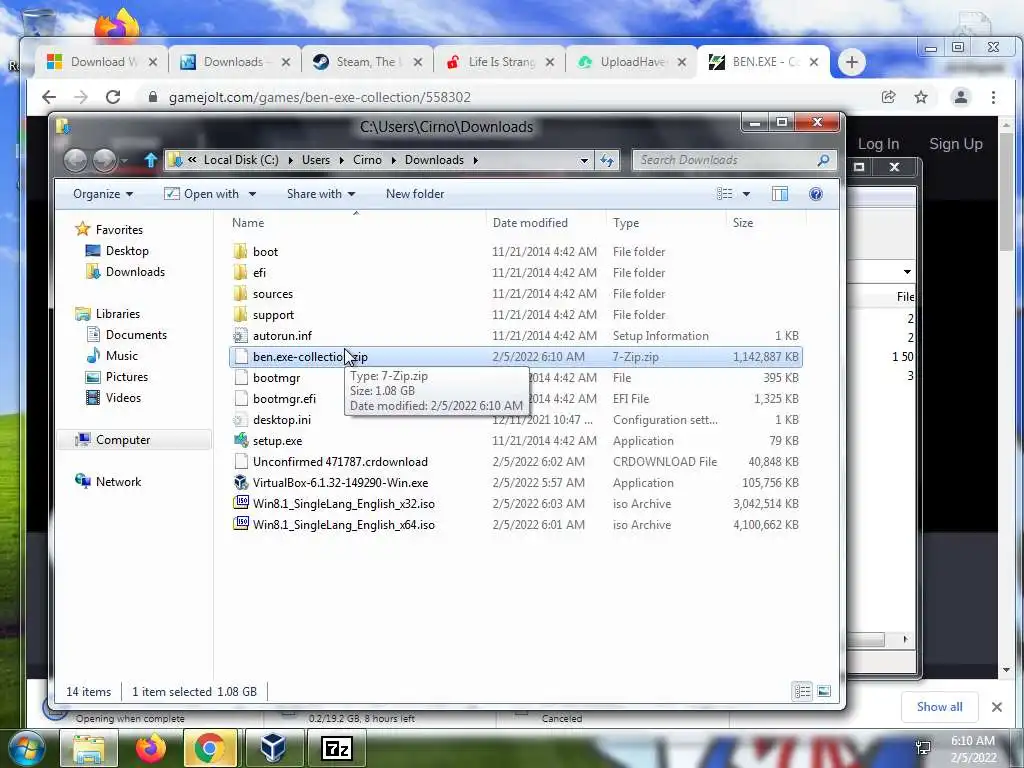1024x768 pixels.
Task: Click the Chrome address bar URL
Action: pyautogui.click(x=319, y=97)
